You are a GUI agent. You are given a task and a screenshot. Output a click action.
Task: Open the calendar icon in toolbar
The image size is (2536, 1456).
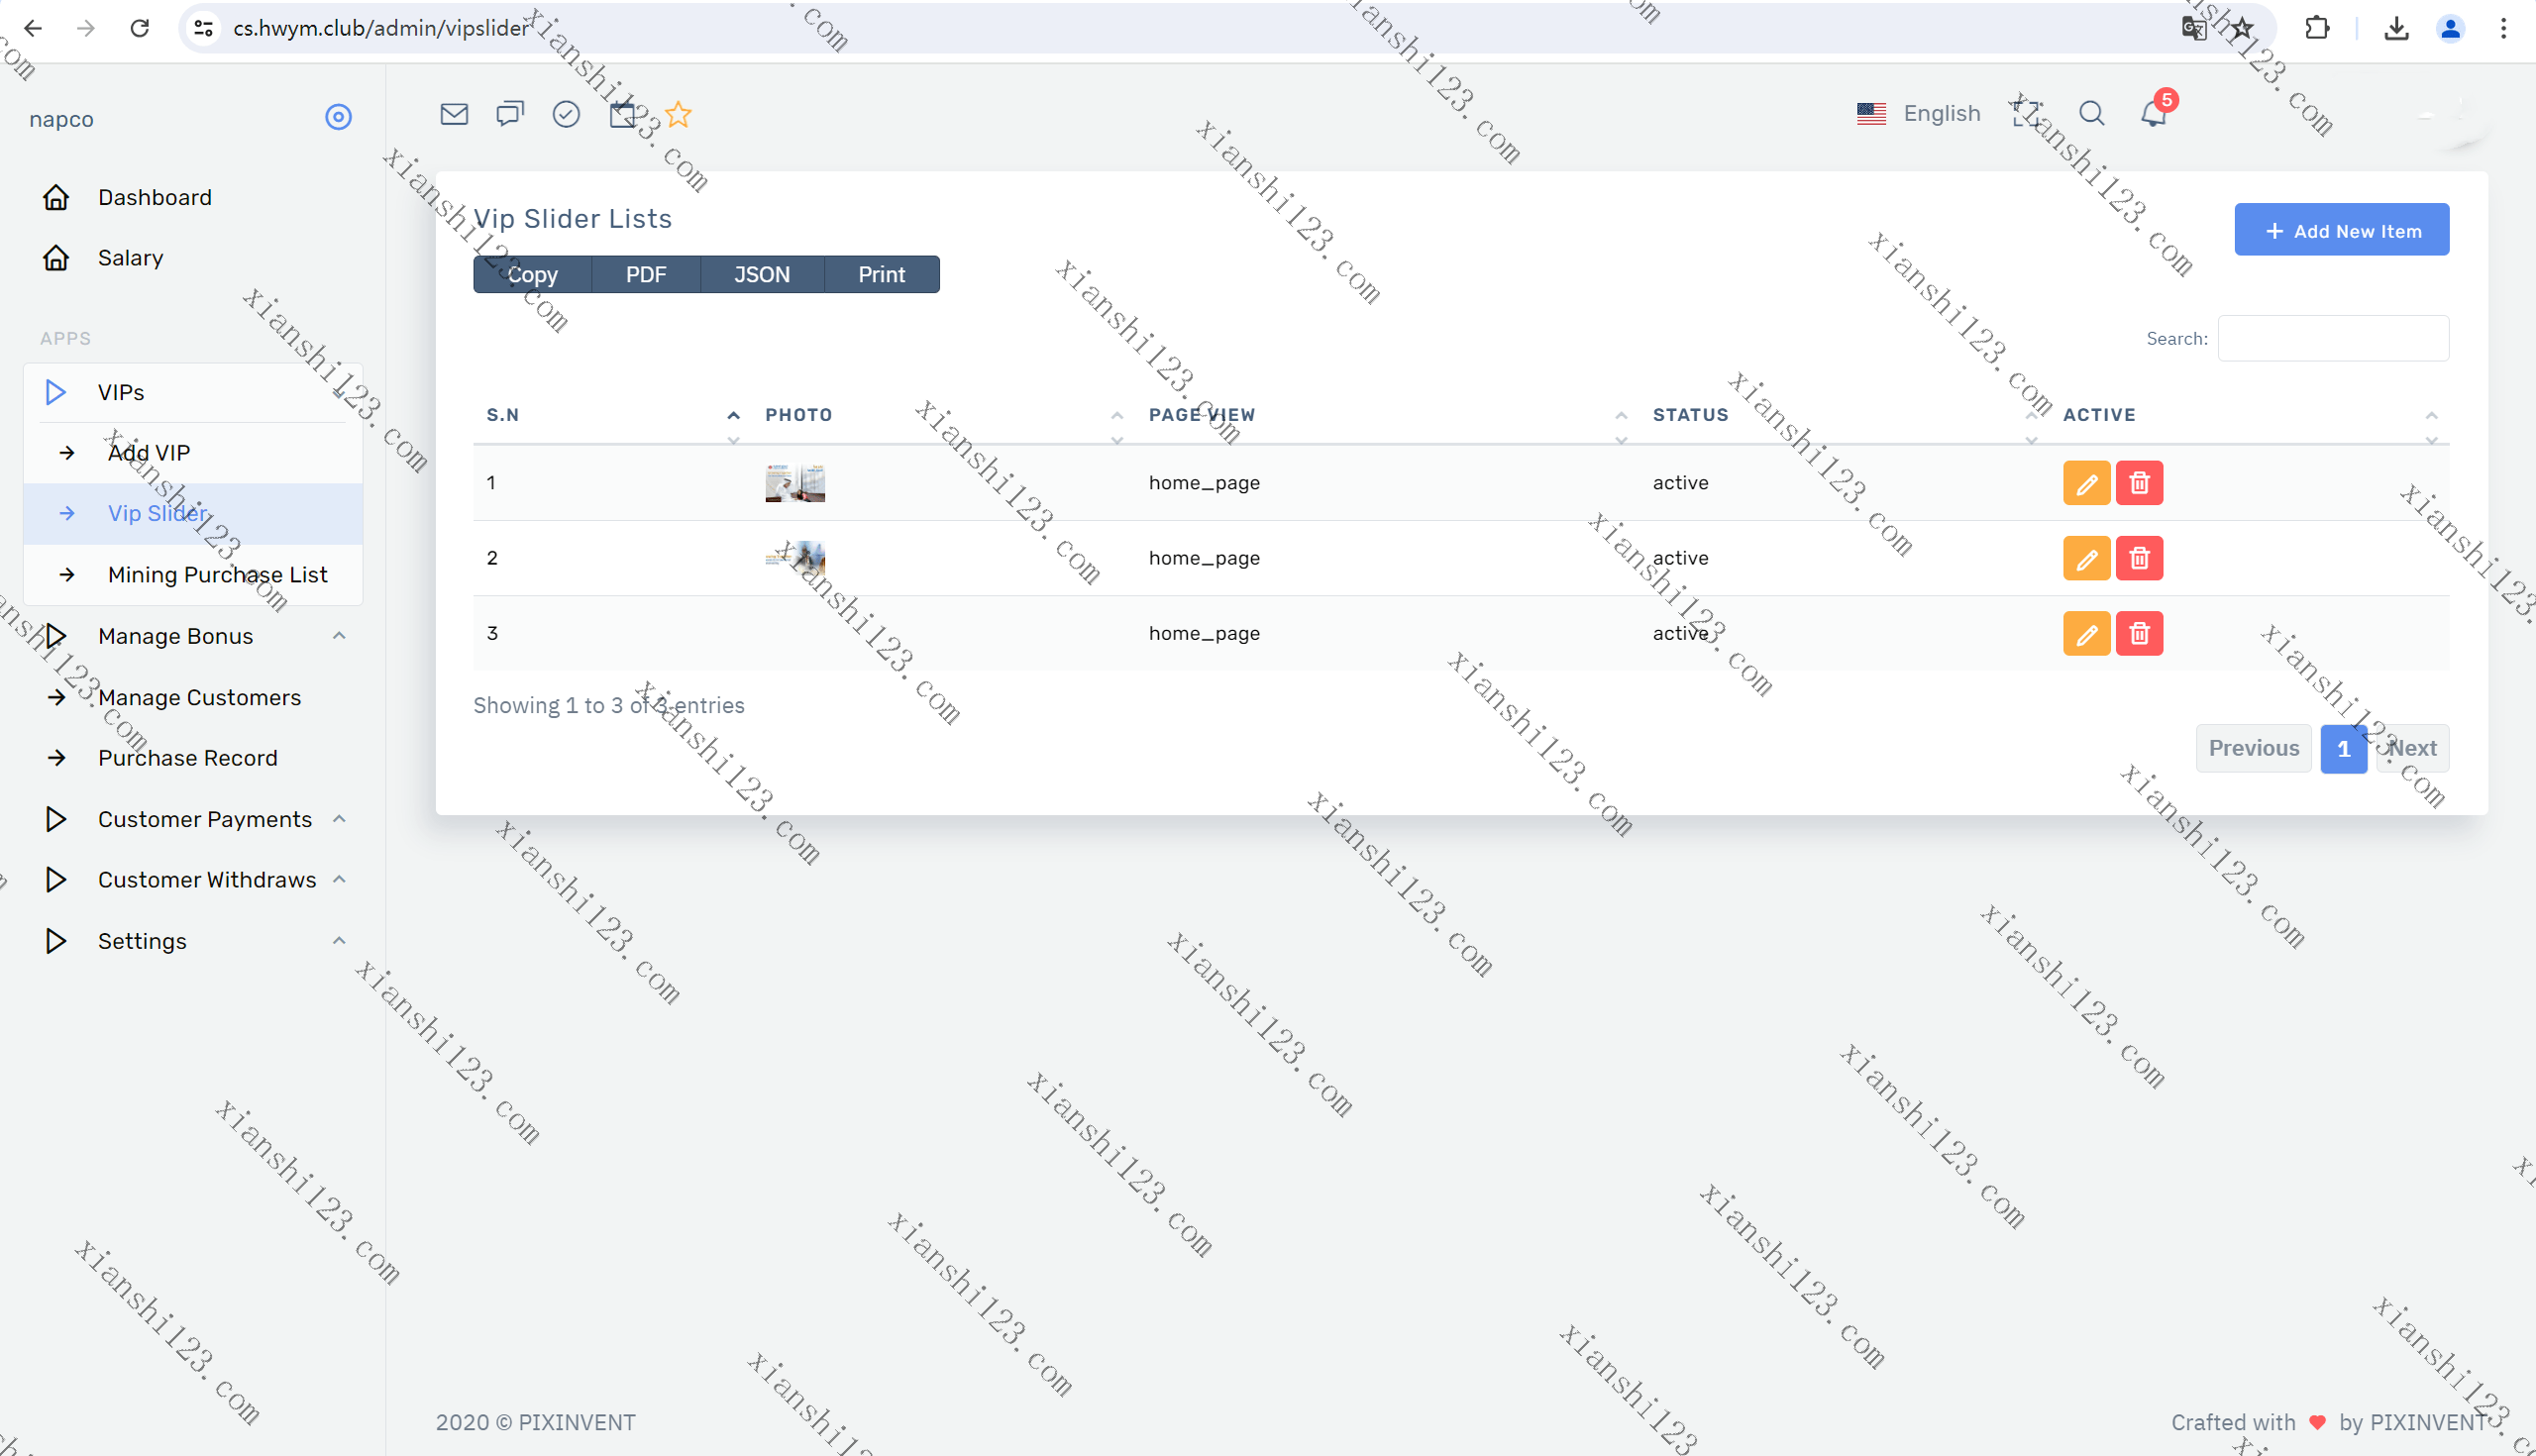pos(622,114)
